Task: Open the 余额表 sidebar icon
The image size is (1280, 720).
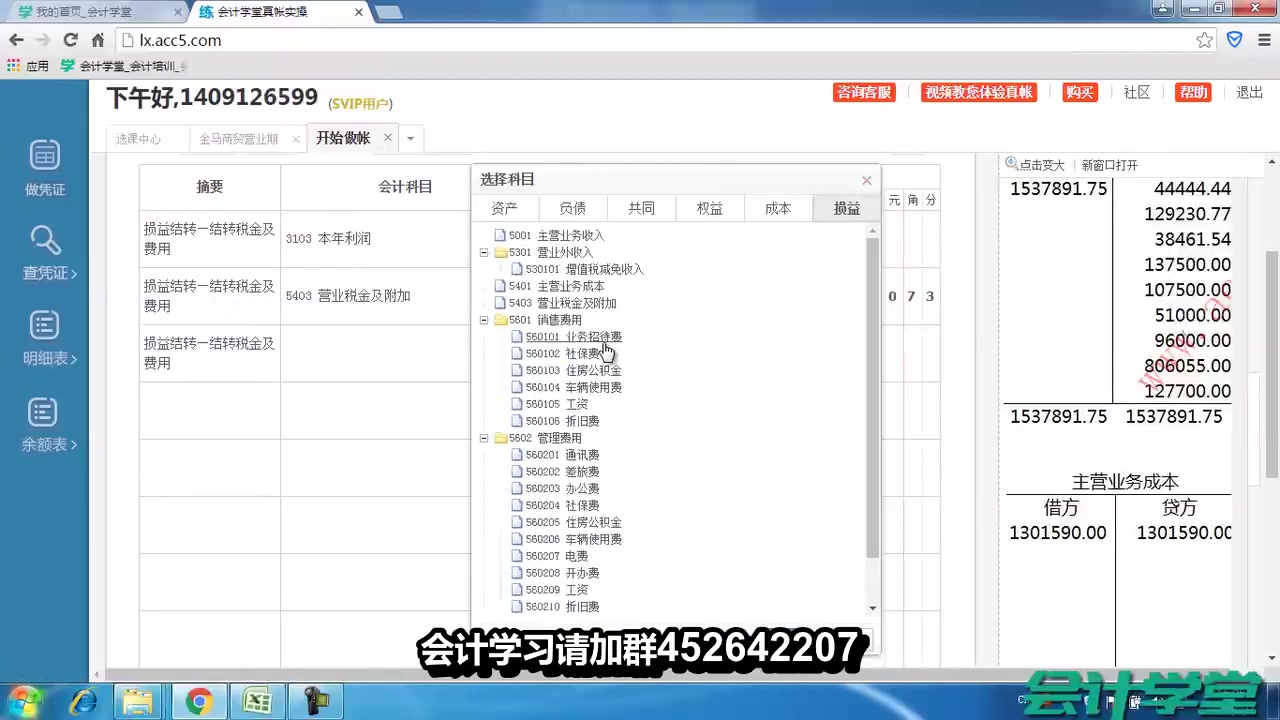Action: (x=43, y=411)
